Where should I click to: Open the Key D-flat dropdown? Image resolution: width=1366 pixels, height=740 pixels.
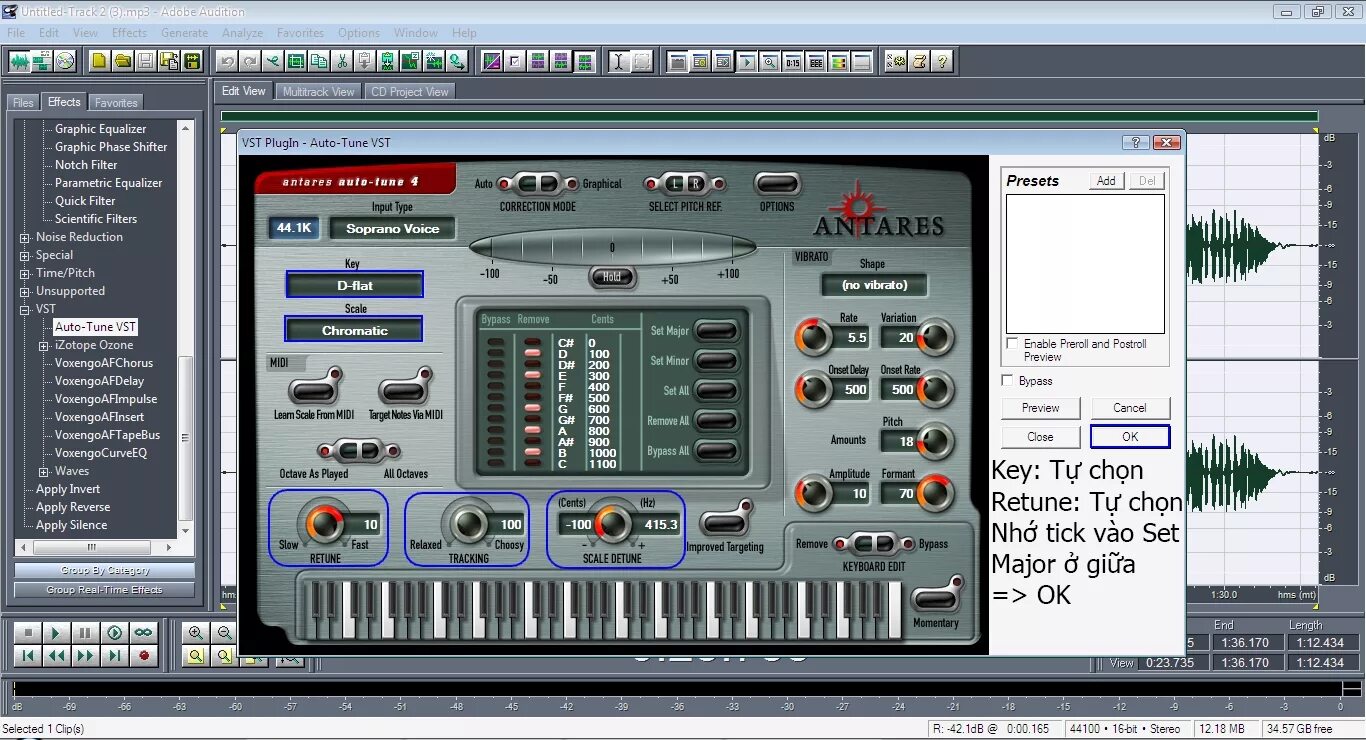(354, 285)
